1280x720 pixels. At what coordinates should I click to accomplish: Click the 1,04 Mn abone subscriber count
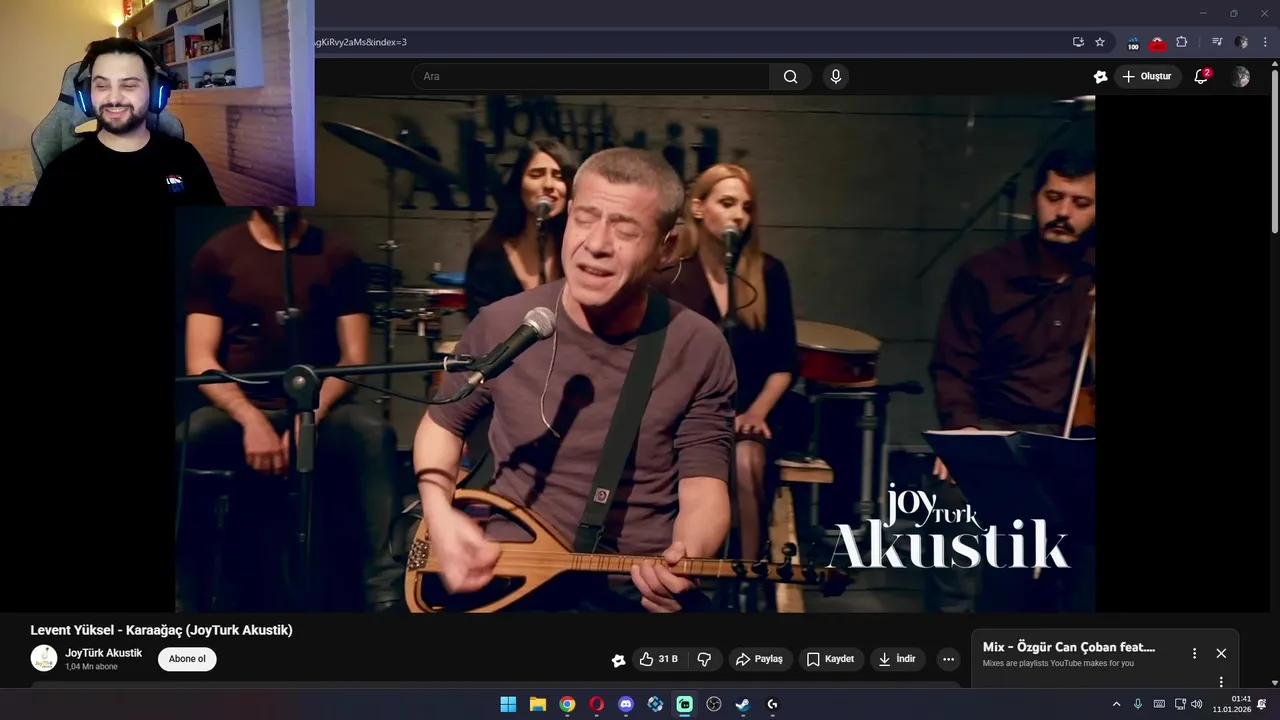click(x=92, y=667)
